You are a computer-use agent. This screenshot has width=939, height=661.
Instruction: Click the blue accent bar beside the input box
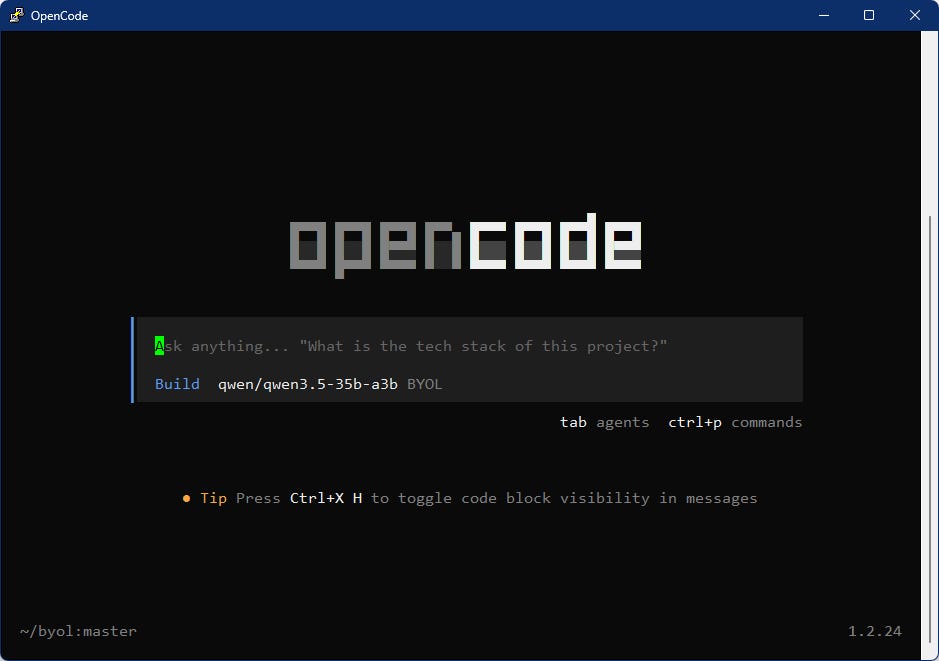click(x=132, y=360)
